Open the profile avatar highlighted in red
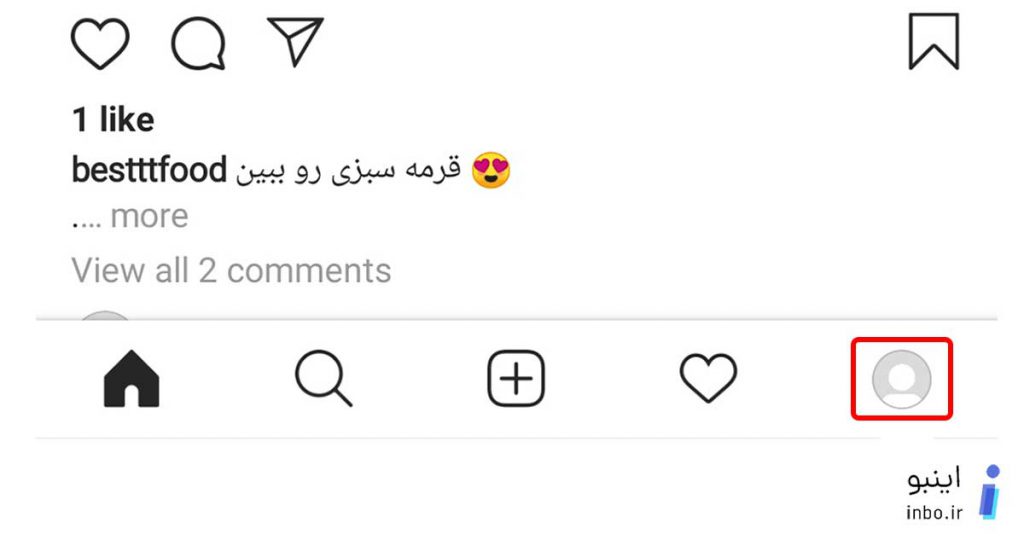This screenshot has width=1024, height=546. click(x=902, y=379)
